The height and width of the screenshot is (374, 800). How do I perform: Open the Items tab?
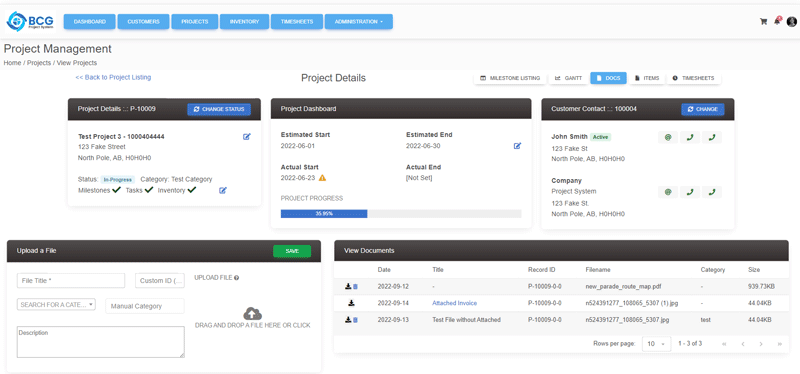click(647, 78)
